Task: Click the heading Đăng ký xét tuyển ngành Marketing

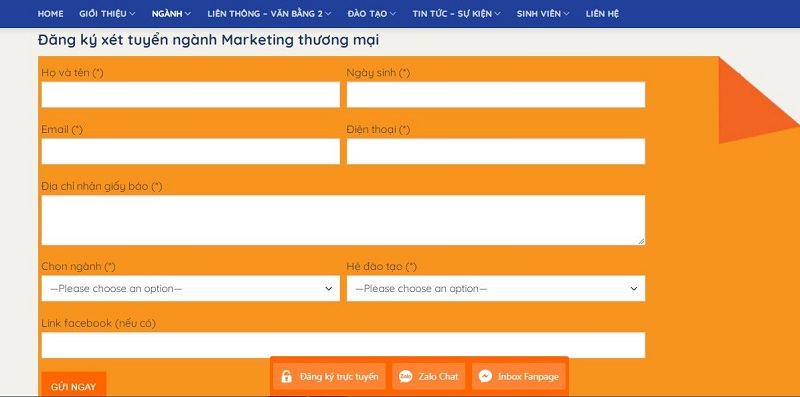Action: (208, 40)
